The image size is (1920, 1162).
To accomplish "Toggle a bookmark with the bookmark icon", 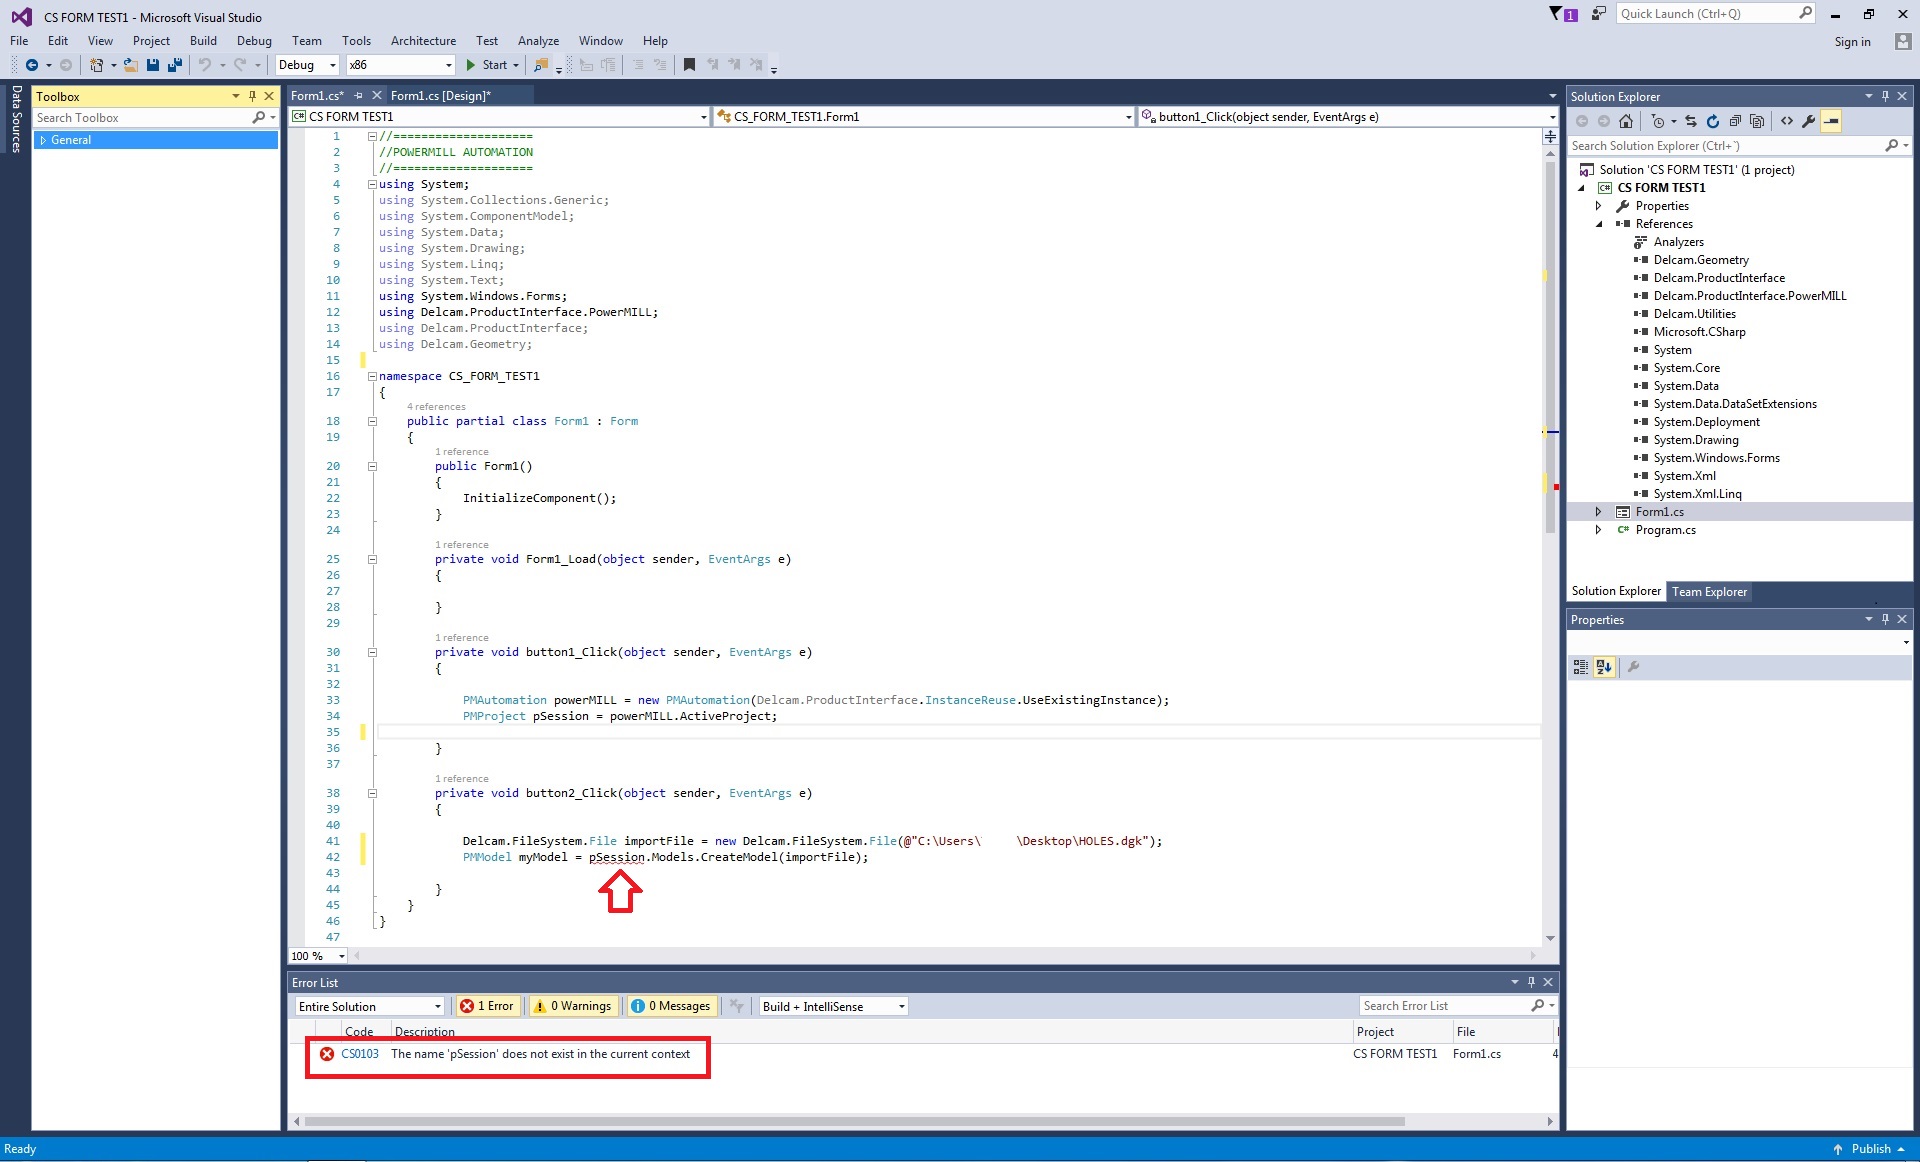I will pos(689,65).
